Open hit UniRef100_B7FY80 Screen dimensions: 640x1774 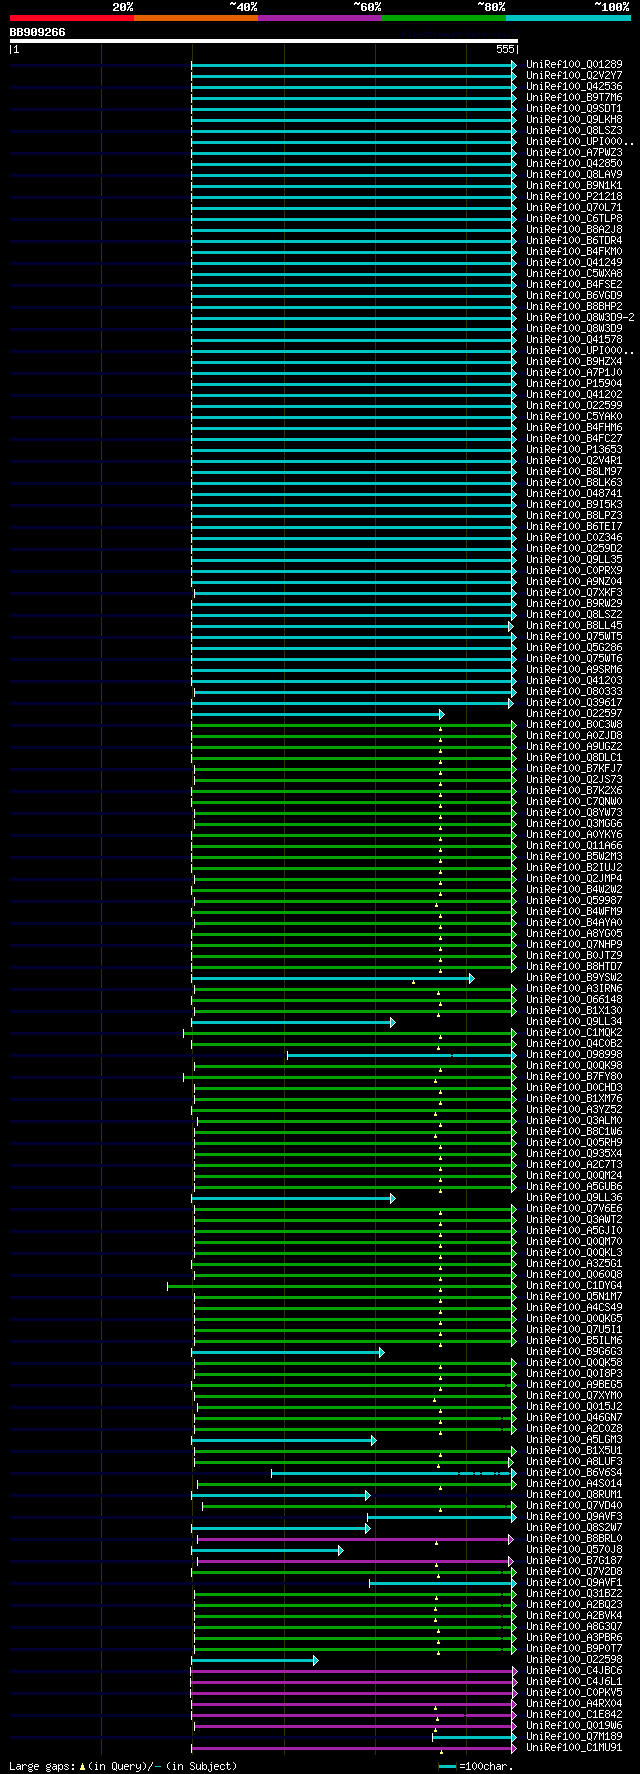pyautogui.click(x=574, y=1076)
